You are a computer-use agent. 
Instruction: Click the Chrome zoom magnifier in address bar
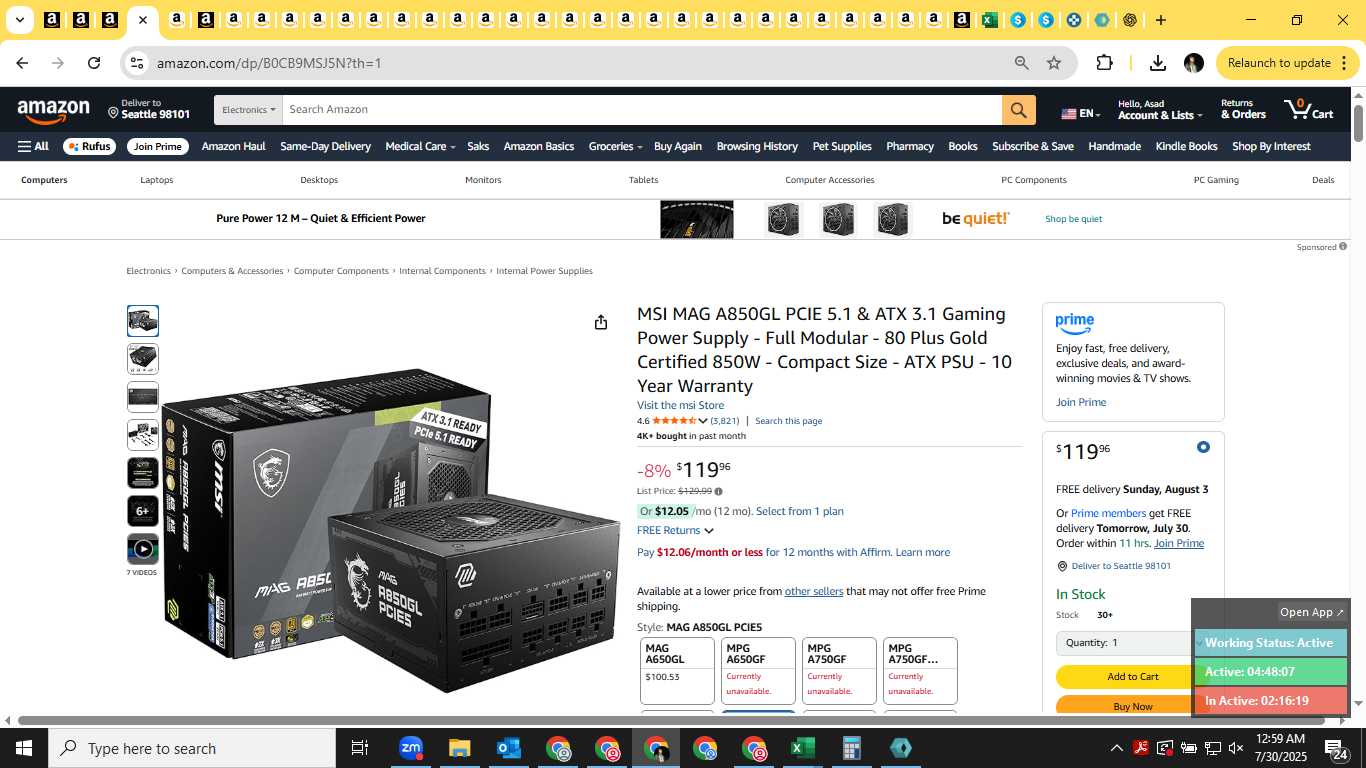click(1022, 63)
